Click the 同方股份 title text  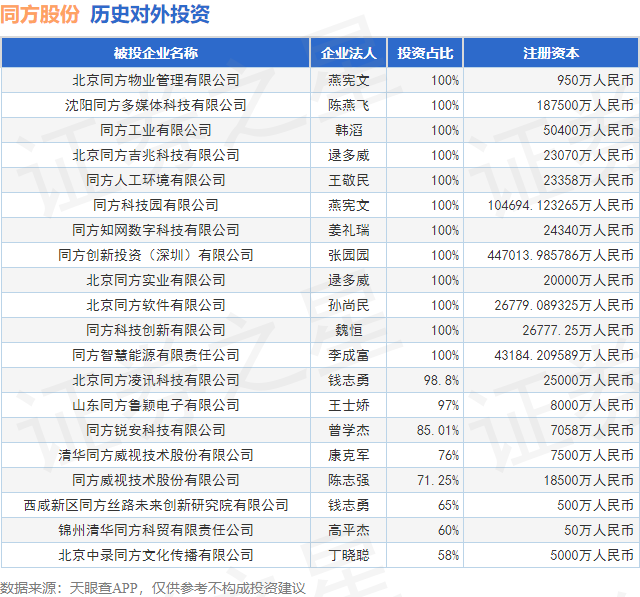40,14
